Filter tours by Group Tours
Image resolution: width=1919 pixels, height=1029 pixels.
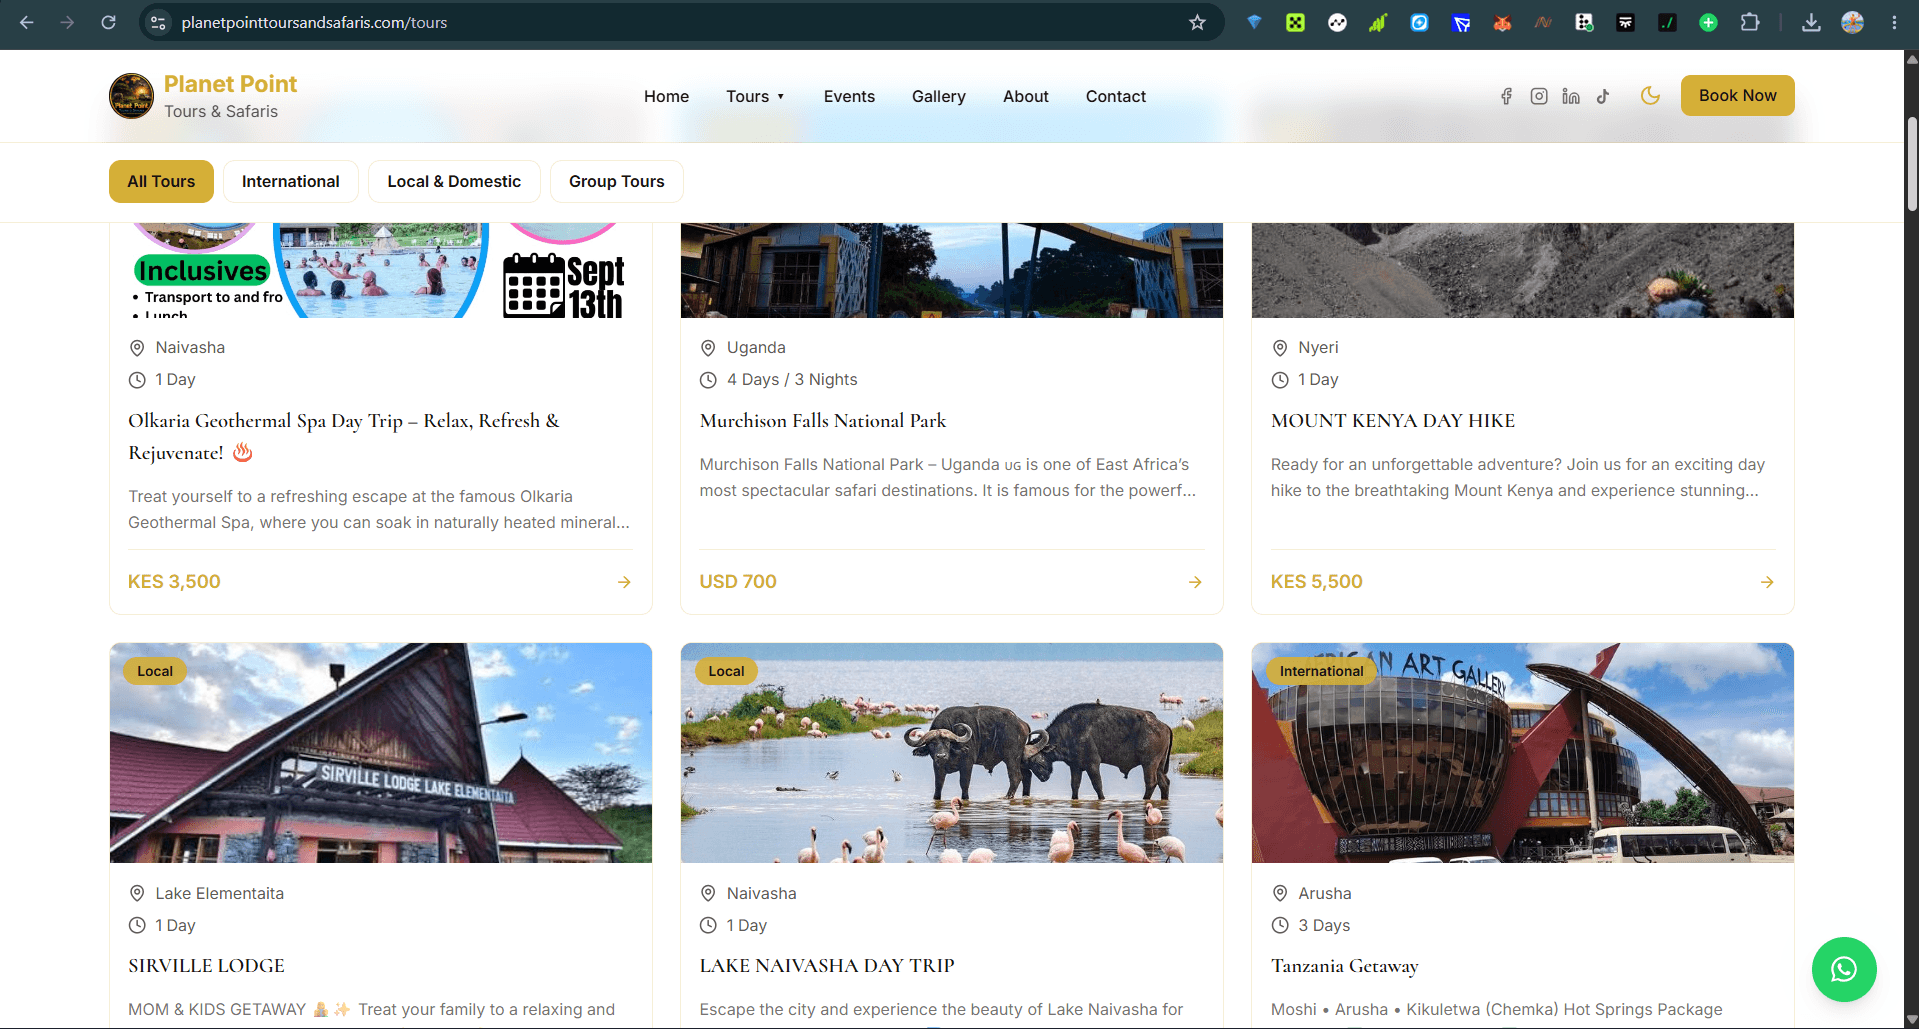(x=616, y=181)
